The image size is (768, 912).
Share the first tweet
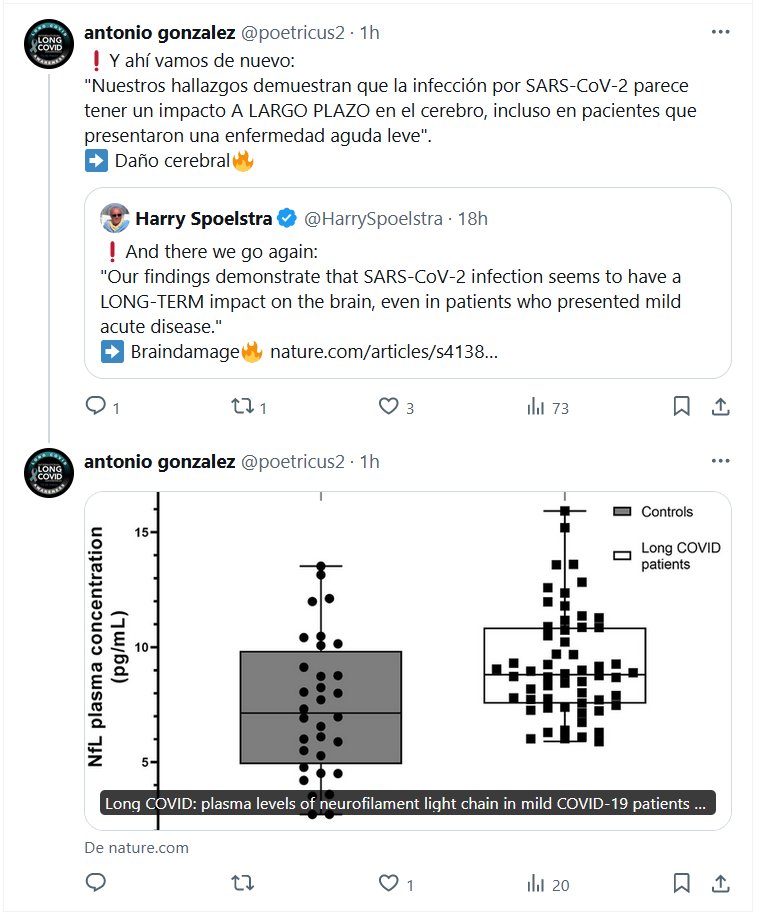point(720,406)
